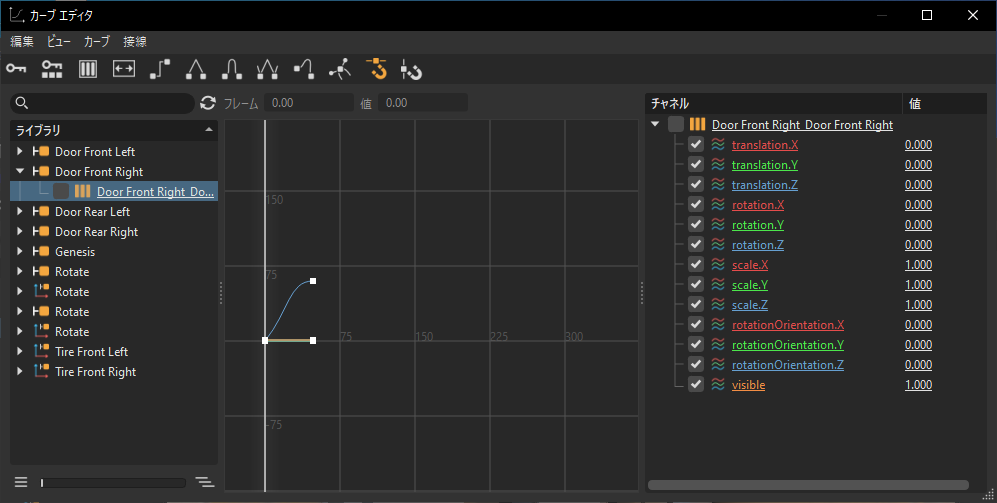Expand the Door Front Left library item
The width and height of the screenshot is (997, 503).
tap(20, 151)
